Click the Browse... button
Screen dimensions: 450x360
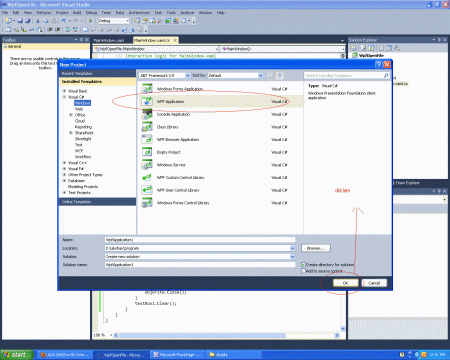316,248
